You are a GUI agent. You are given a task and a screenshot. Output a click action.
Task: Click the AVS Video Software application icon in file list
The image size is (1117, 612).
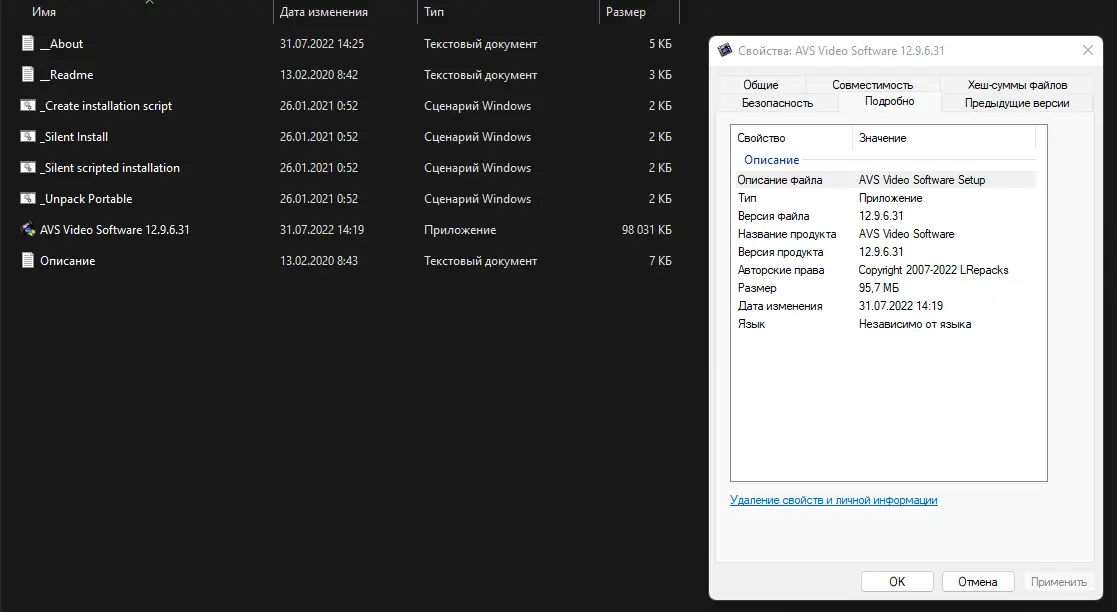pos(28,229)
